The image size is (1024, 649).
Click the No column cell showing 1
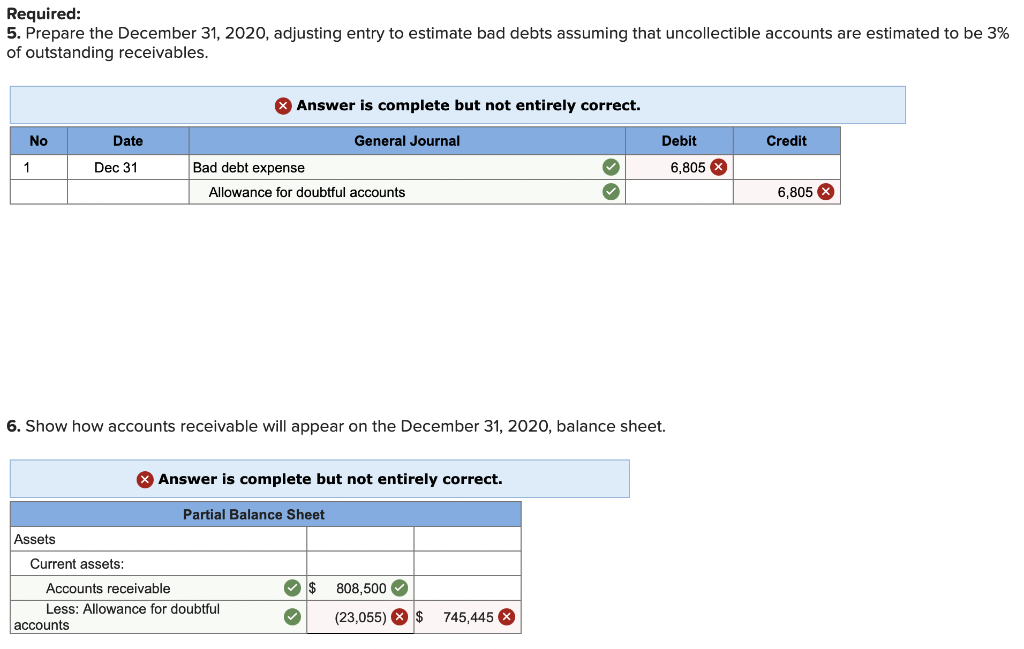coord(38,167)
